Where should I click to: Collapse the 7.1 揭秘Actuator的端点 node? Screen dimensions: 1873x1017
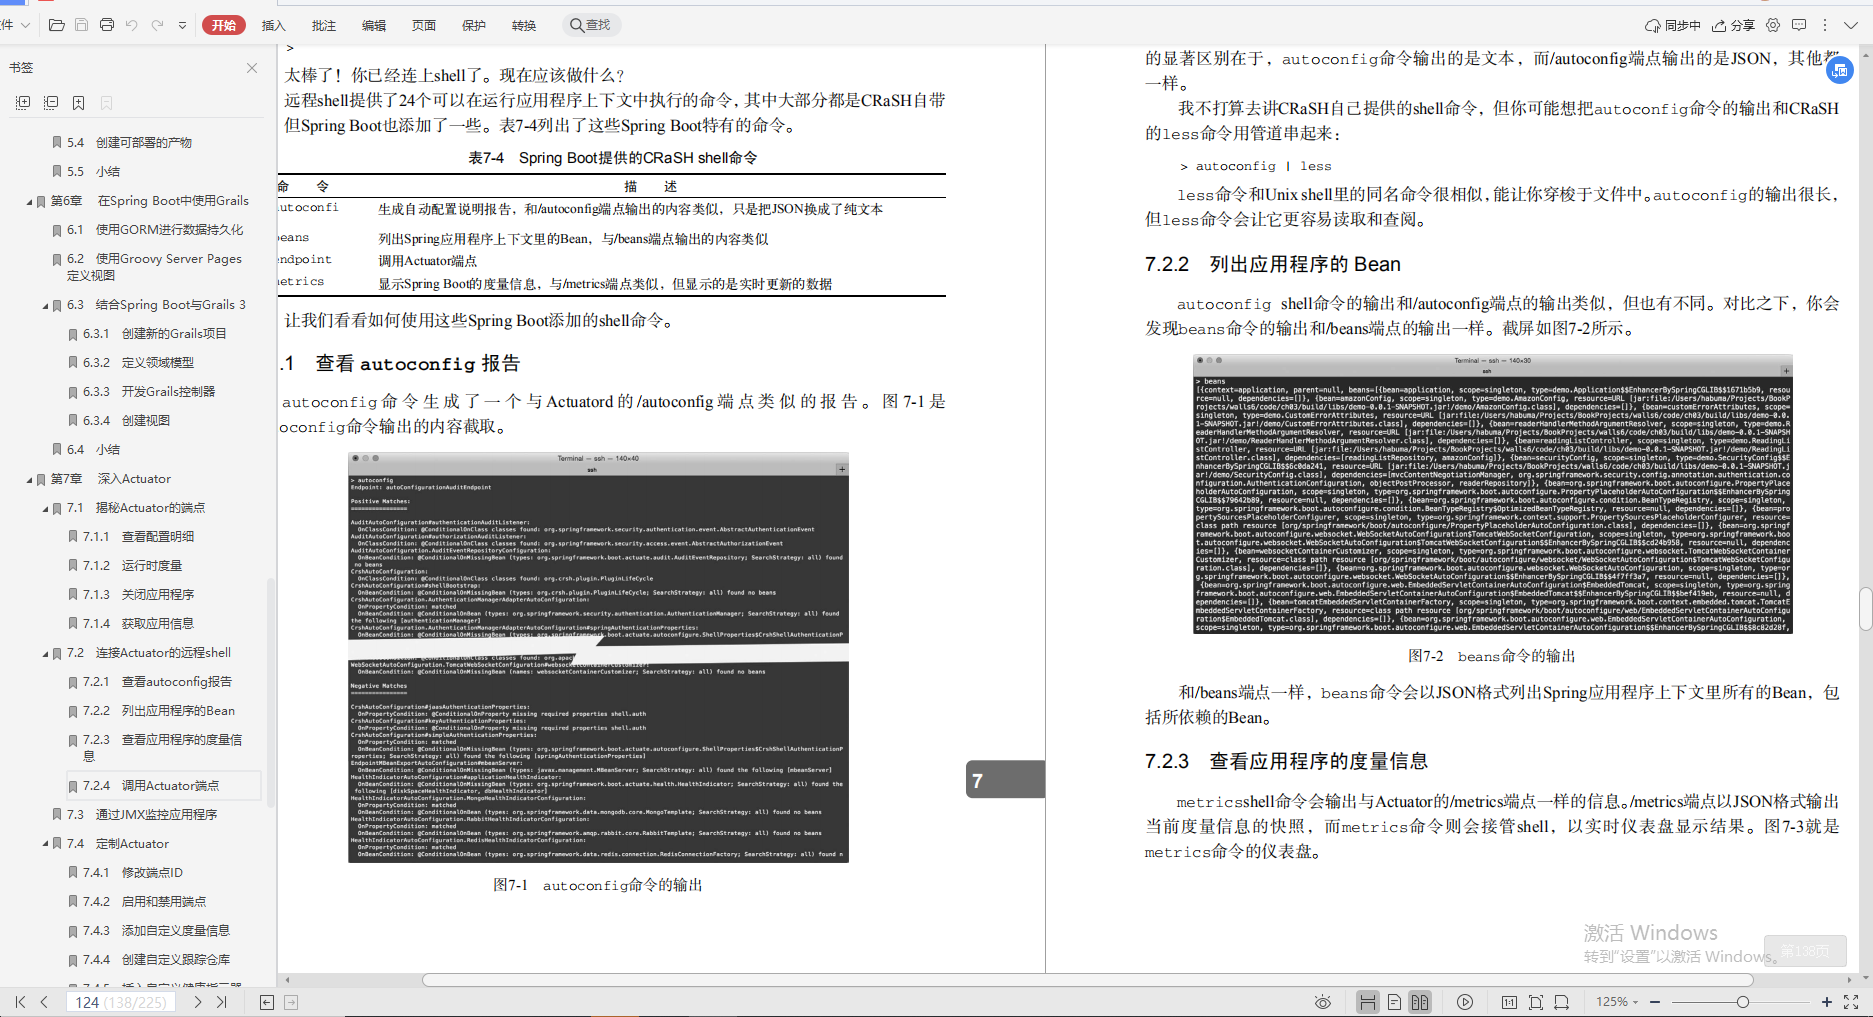[45, 509]
